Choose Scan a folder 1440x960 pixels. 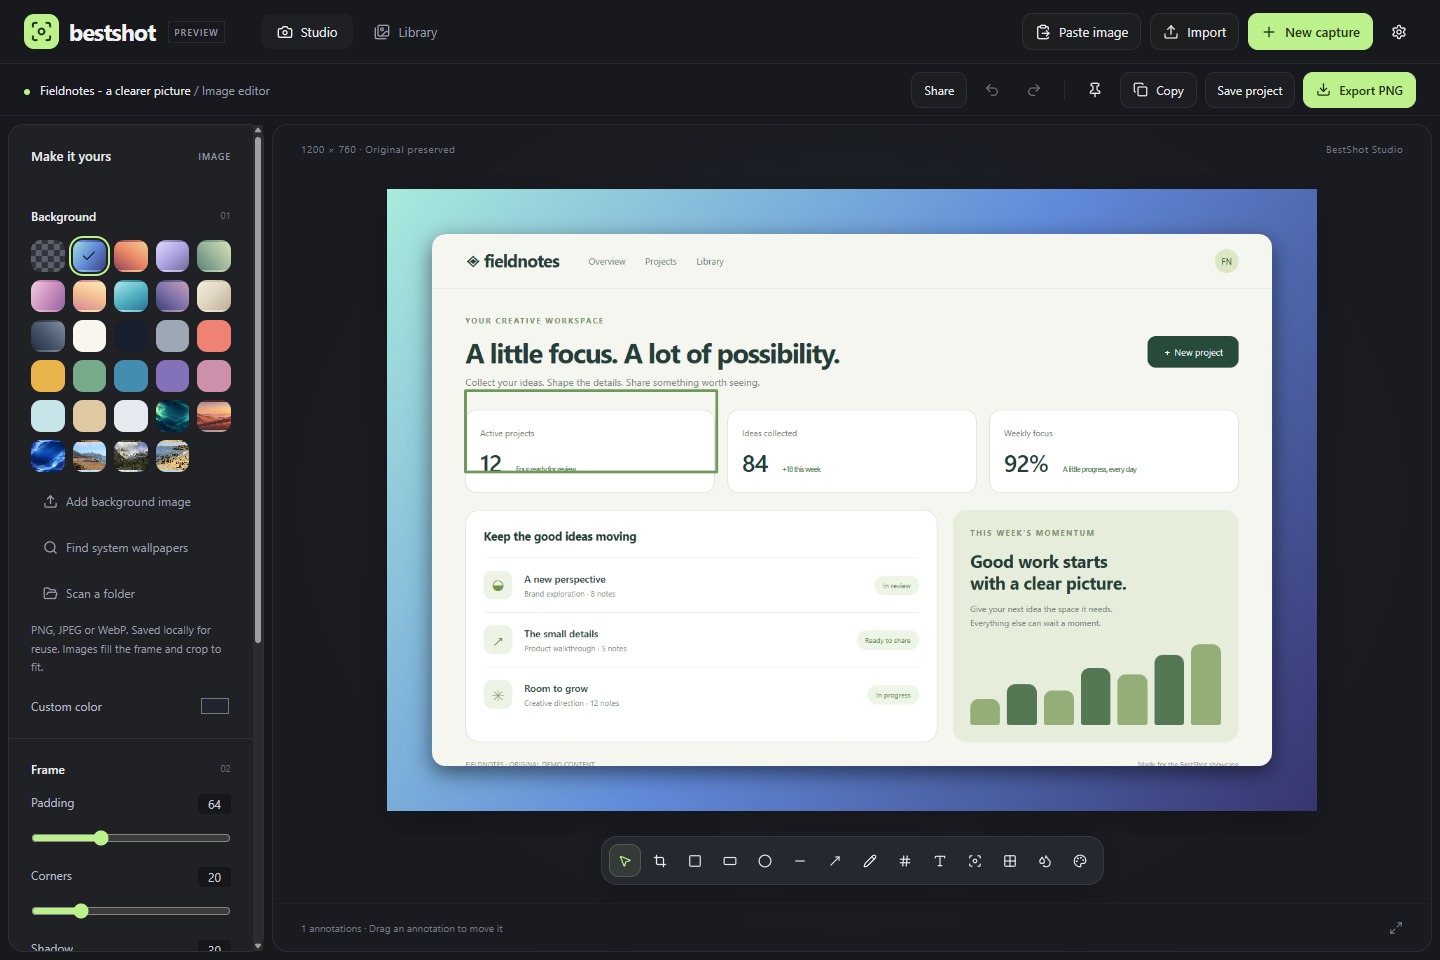(x=89, y=594)
